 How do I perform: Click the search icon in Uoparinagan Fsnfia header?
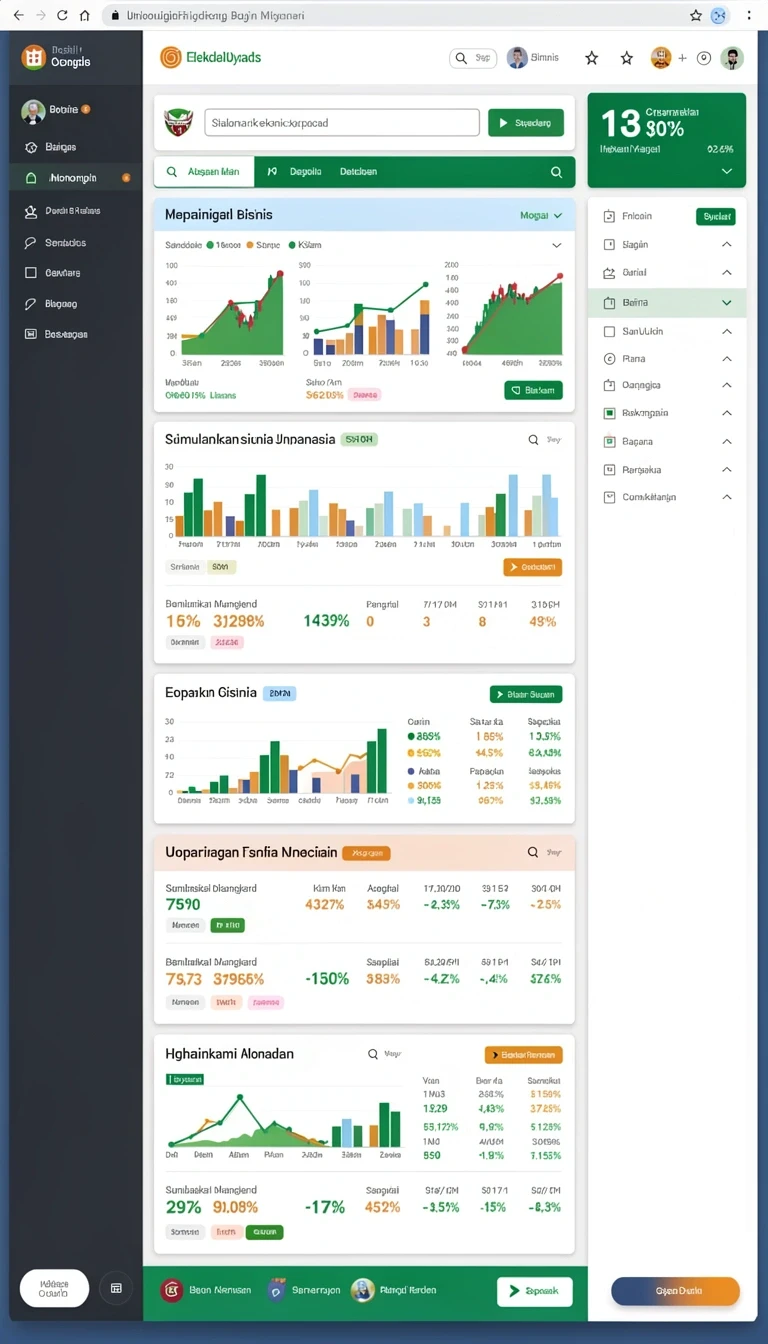533,853
